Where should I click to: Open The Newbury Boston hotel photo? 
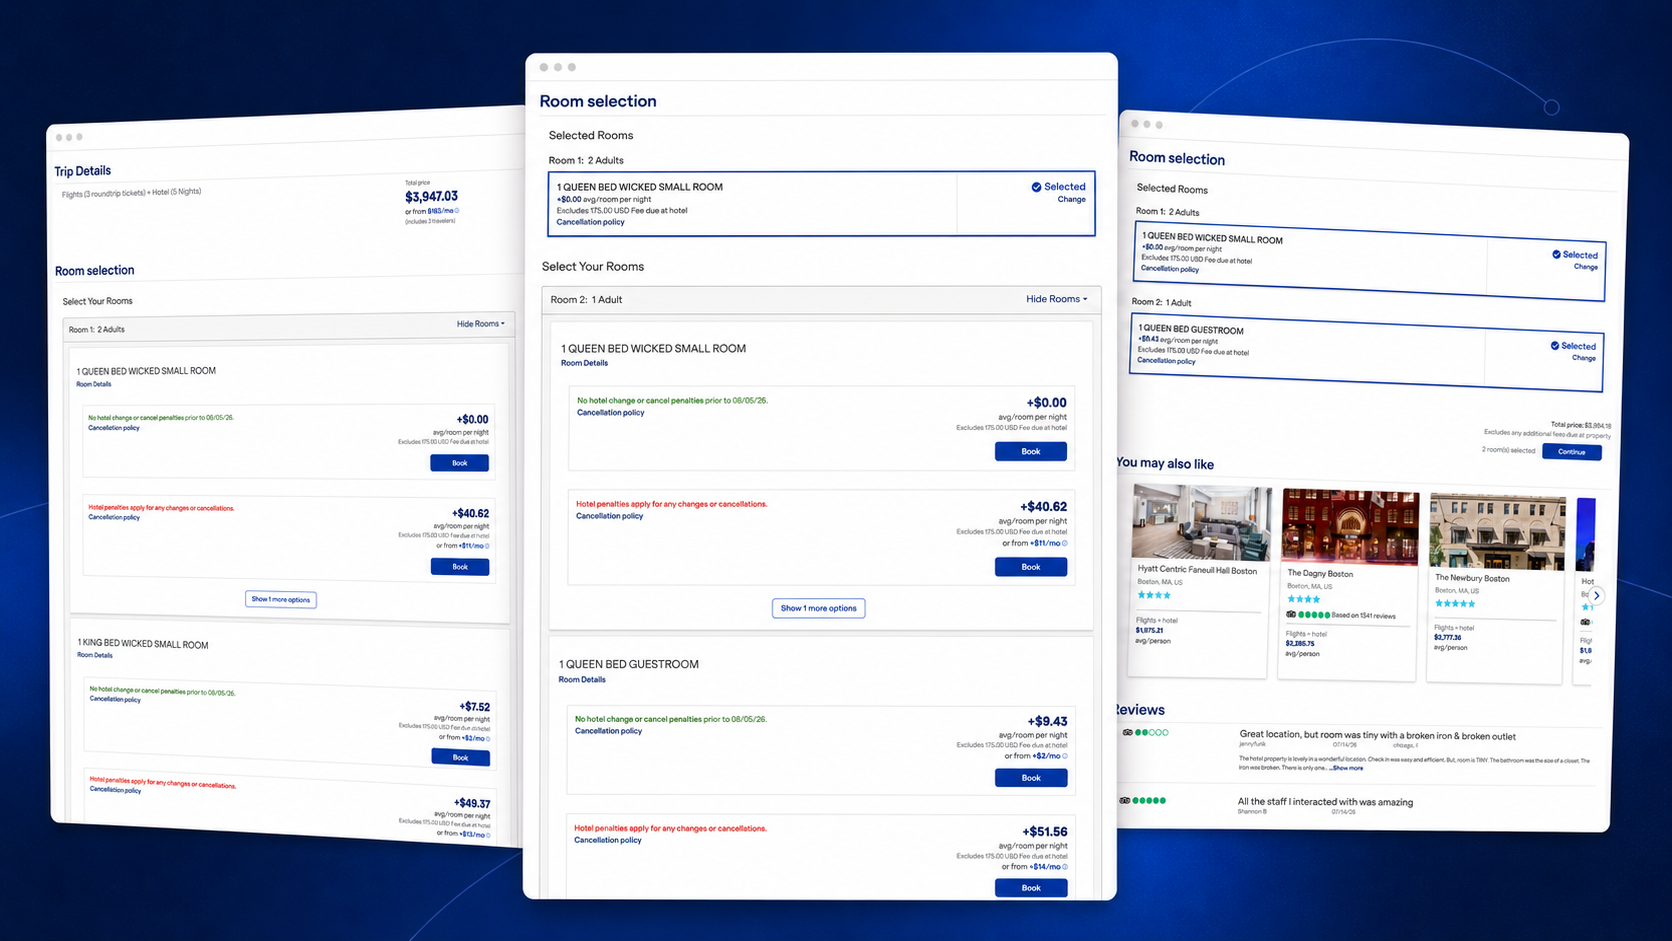click(1498, 532)
